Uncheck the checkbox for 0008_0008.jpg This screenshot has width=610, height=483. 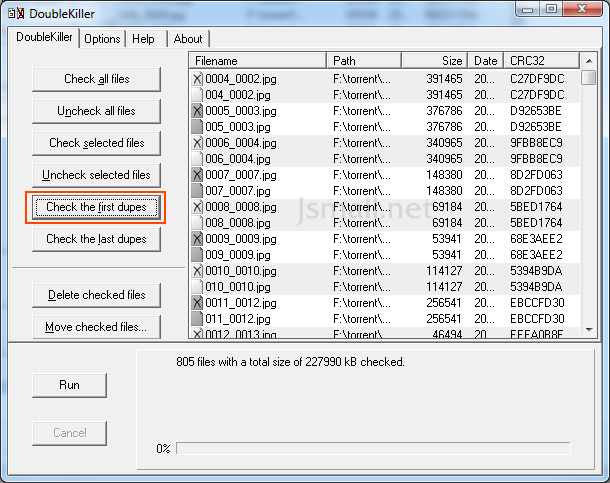point(197,207)
